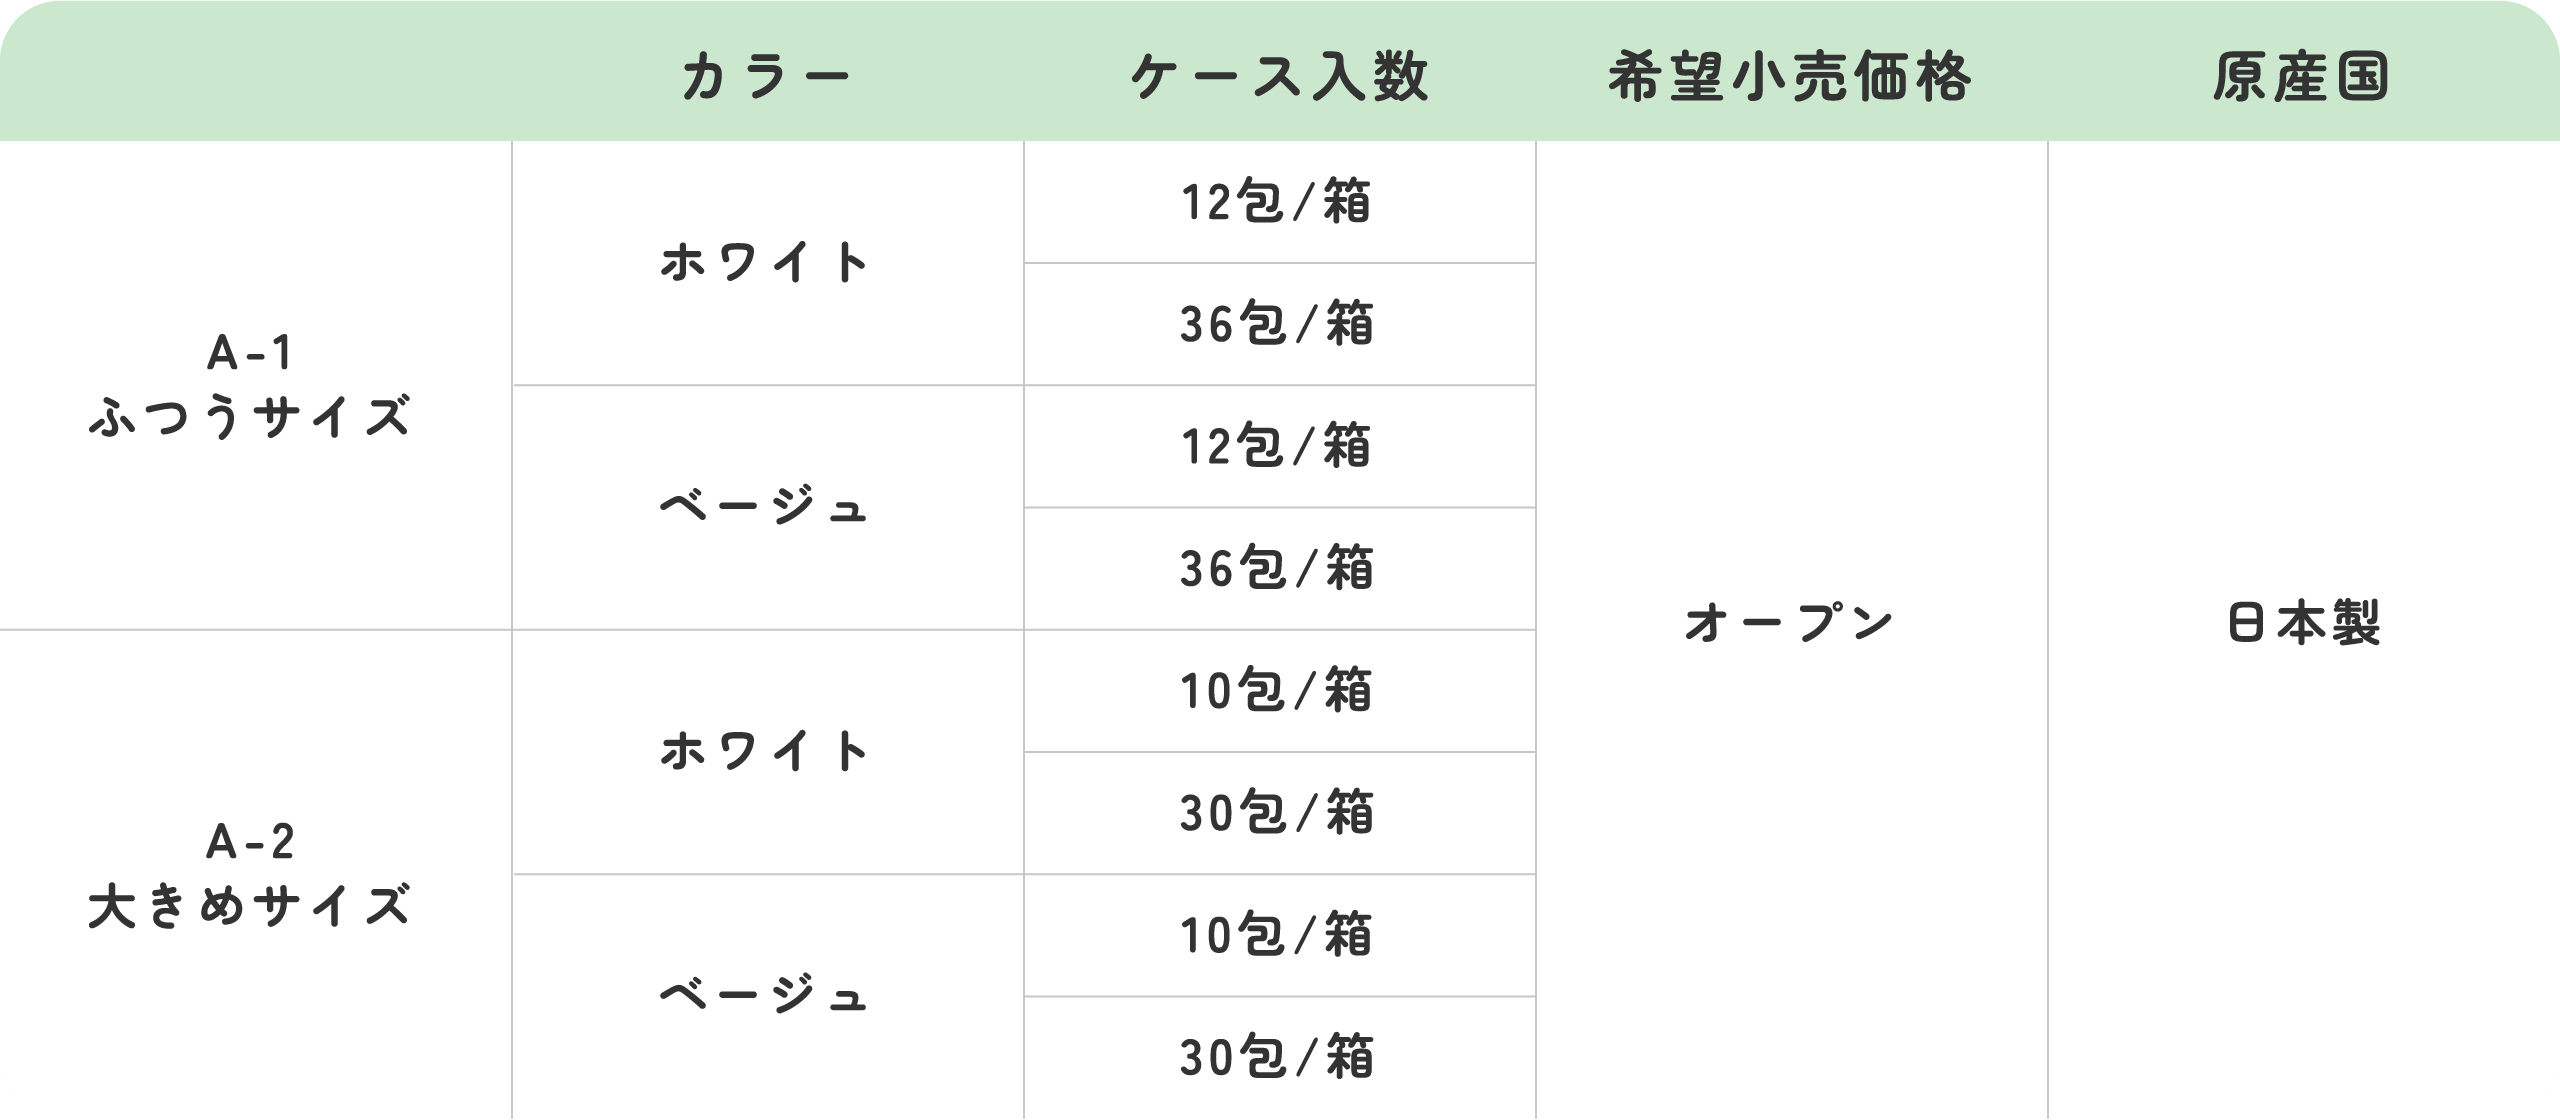The width and height of the screenshot is (2560, 1120).
Task: Click 30包/箱 for A-2 ホワイト
Action: pyautogui.click(x=1277, y=813)
